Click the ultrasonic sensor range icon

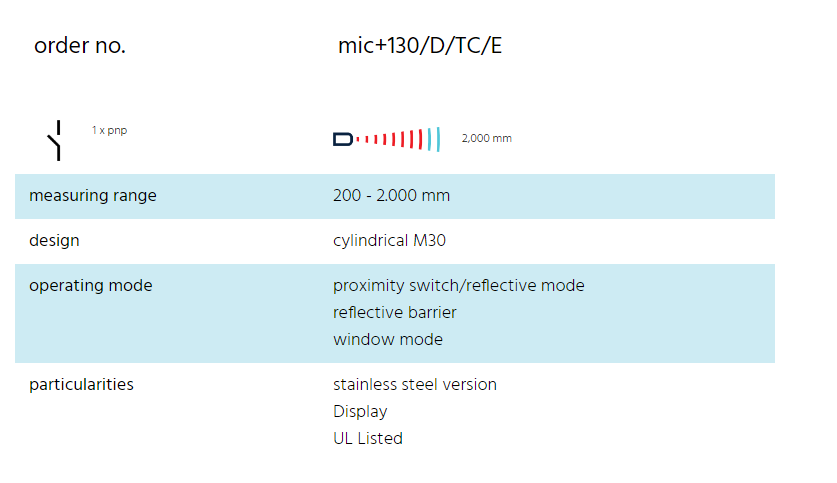(387, 139)
